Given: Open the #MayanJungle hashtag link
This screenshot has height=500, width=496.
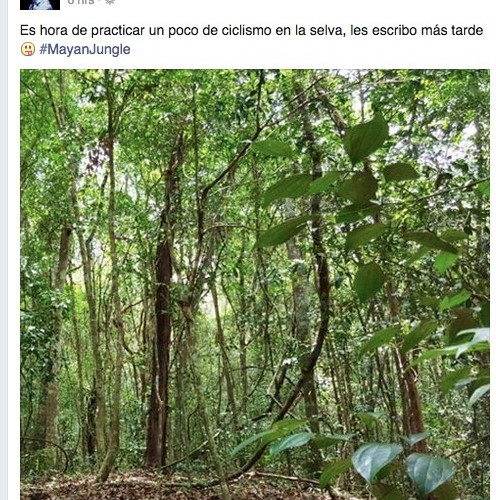Looking at the screenshot, I should tap(85, 49).
